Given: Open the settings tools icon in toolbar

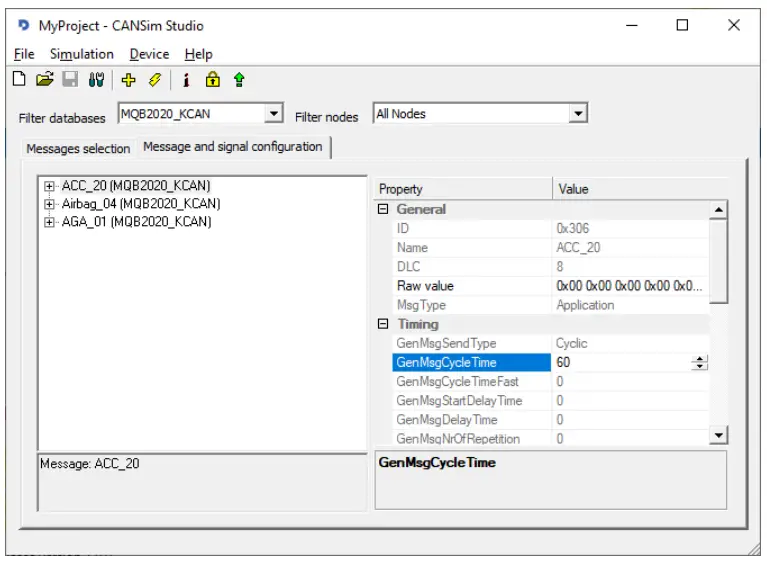Looking at the screenshot, I should coord(96,79).
